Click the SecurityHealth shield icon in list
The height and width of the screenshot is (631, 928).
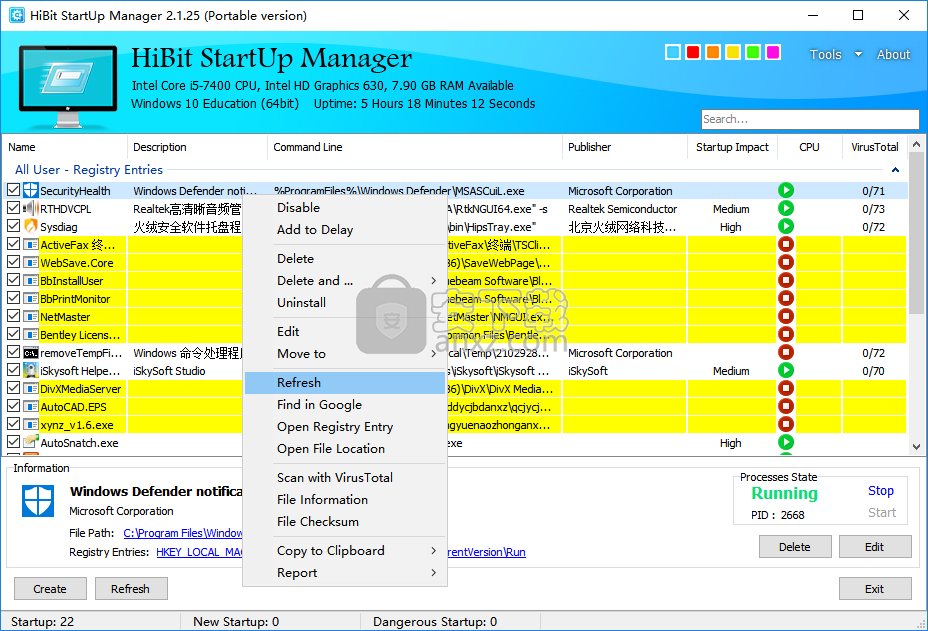tap(30, 191)
